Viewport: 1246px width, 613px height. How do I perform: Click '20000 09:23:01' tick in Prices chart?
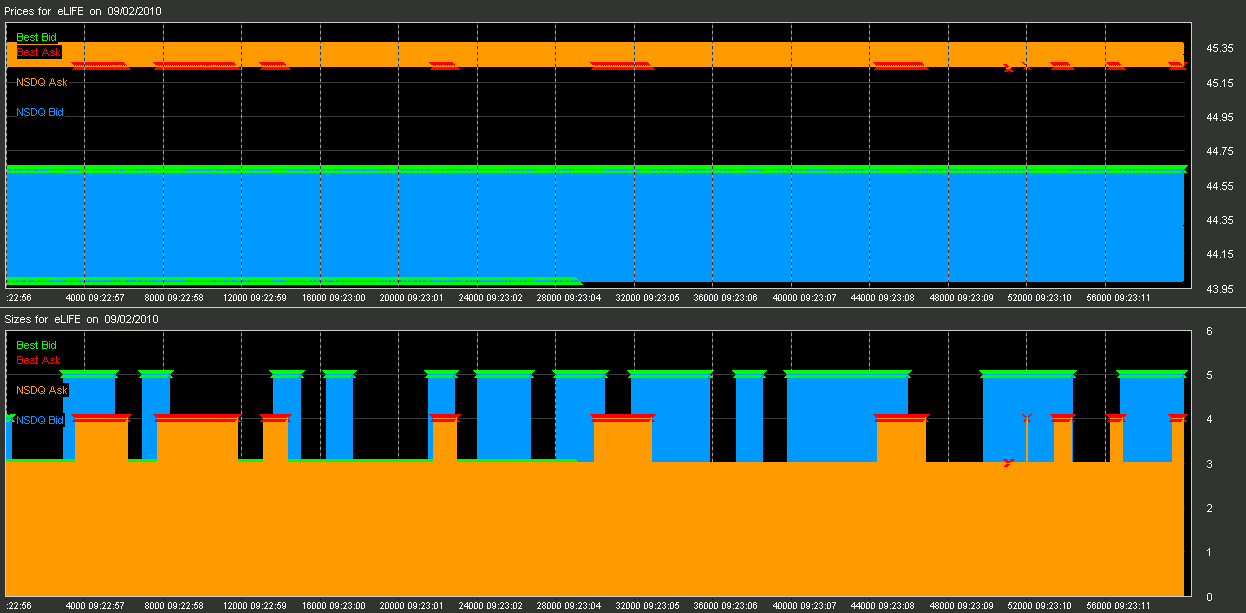click(412, 298)
